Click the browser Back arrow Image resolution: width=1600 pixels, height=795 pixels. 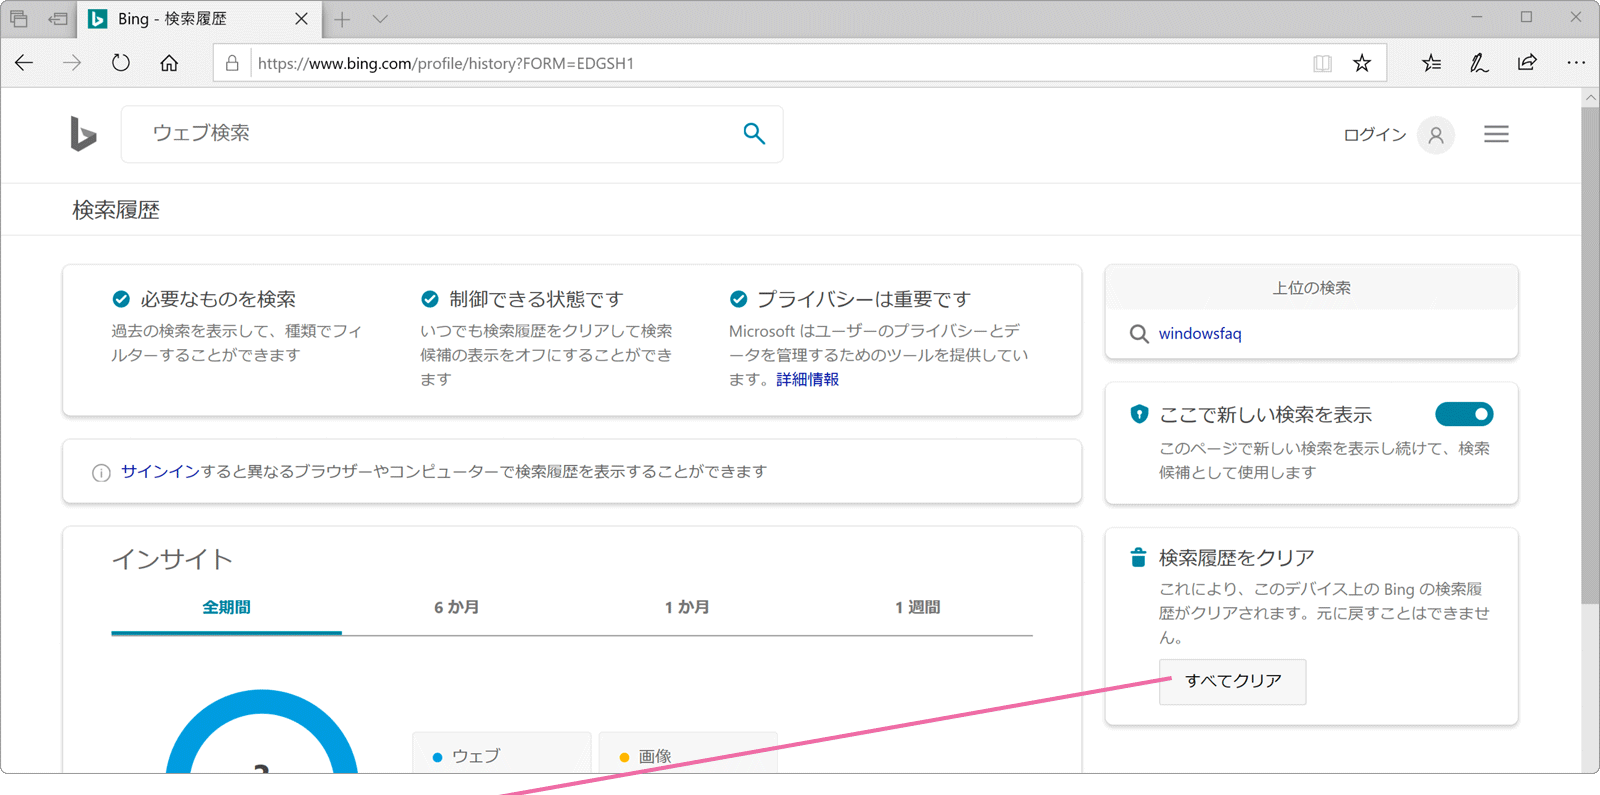(x=24, y=63)
